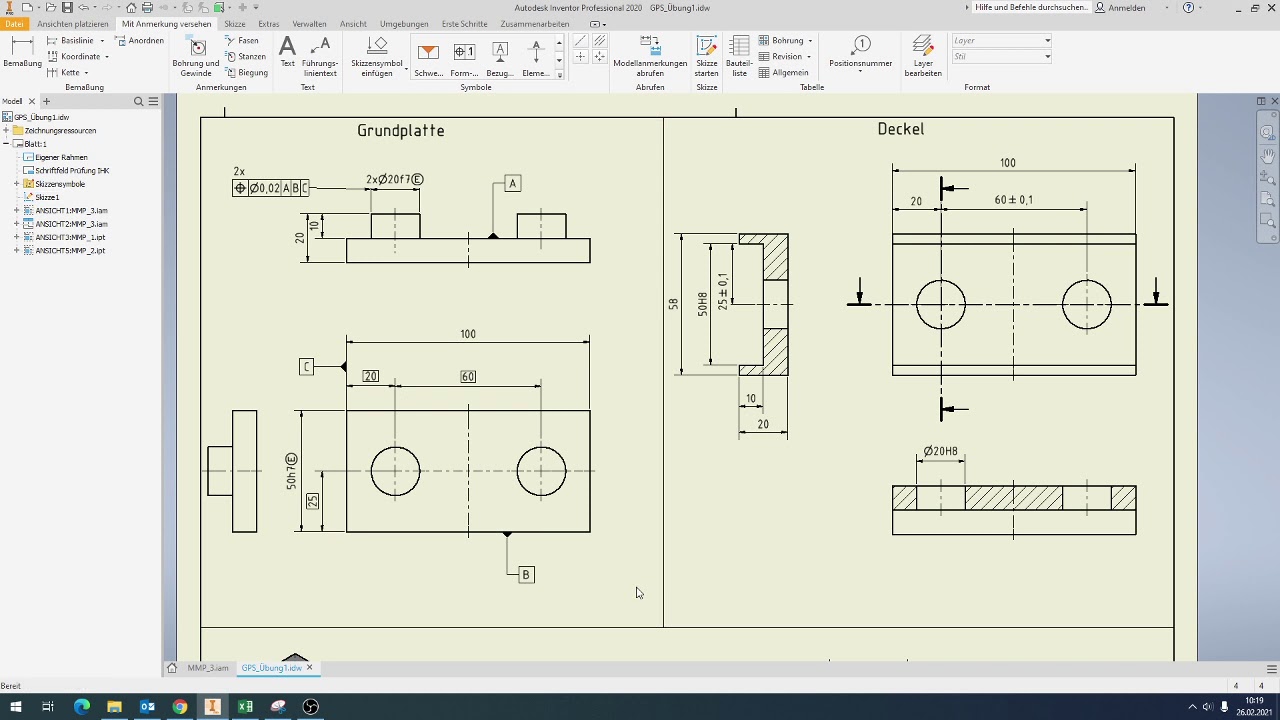
Task: Open the Basislinie dropdown arrow
Action: point(102,41)
